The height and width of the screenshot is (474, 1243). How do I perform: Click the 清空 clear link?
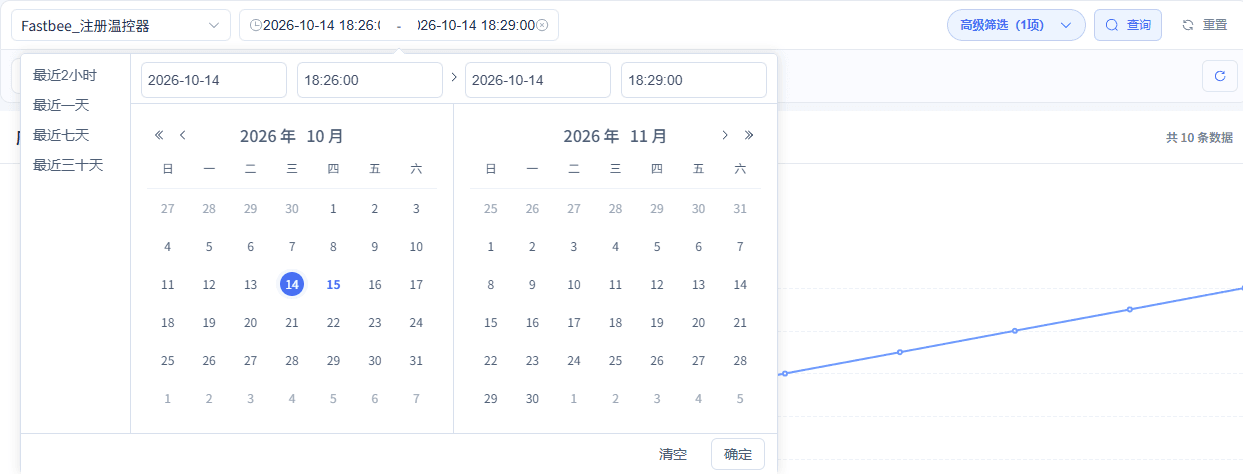coord(673,454)
